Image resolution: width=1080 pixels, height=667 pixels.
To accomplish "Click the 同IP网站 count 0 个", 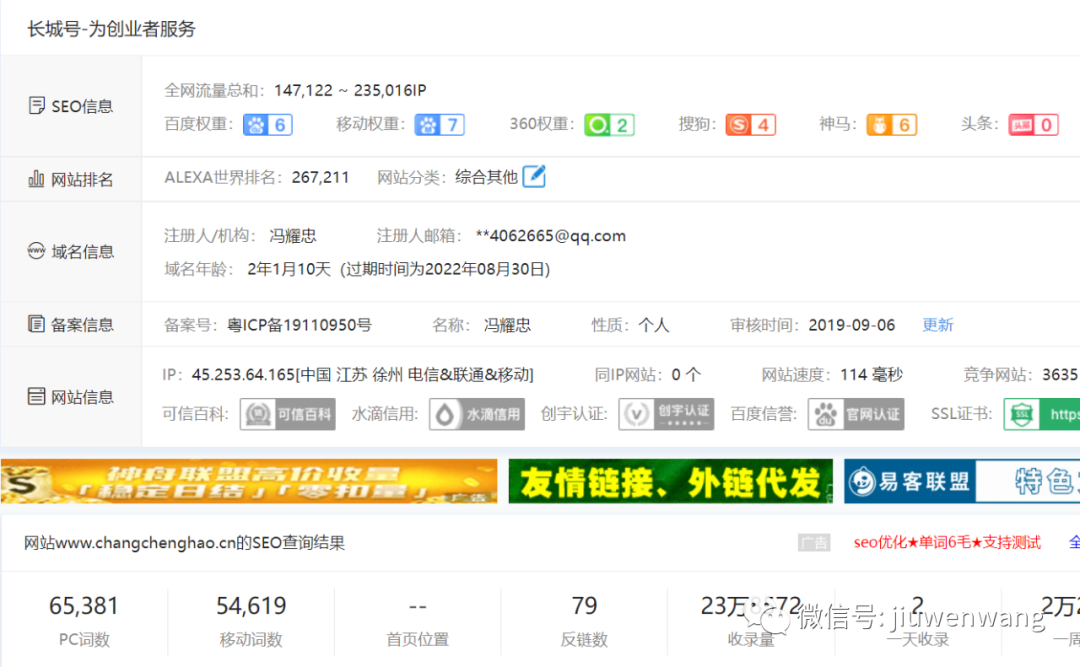I will click(686, 374).
